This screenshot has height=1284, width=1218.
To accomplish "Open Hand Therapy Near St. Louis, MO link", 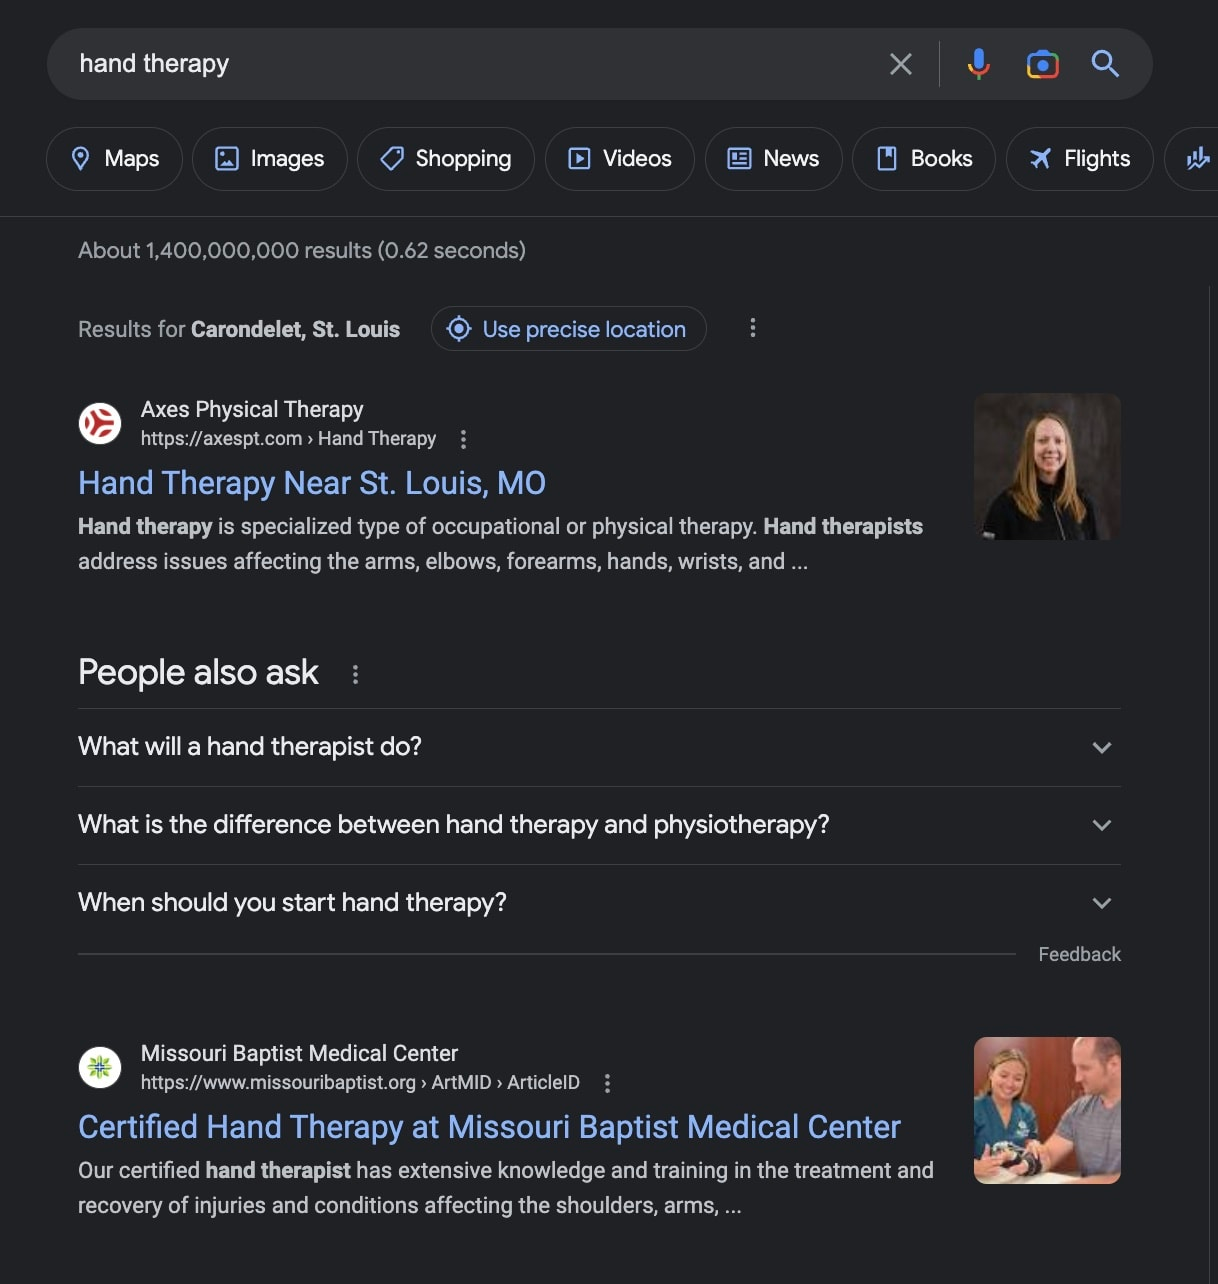I will [312, 483].
